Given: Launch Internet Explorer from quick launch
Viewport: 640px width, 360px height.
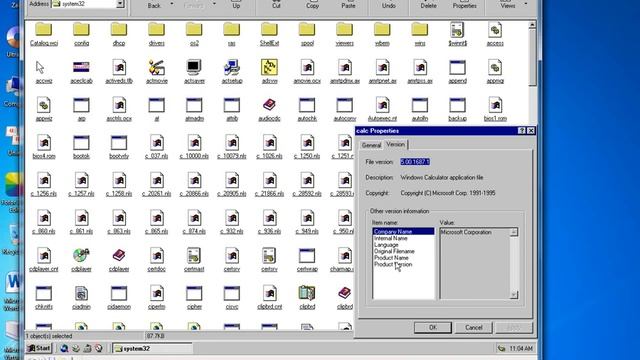Looking at the screenshot, I should 64,349.
